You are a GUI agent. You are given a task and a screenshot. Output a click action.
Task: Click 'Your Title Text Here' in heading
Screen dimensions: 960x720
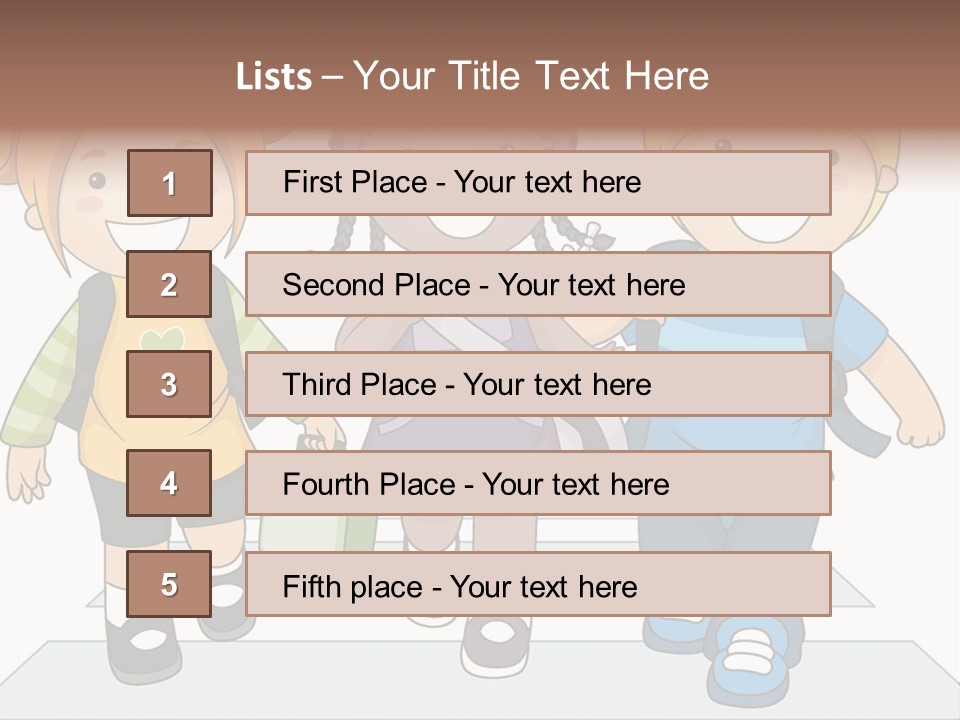click(531, 76)
